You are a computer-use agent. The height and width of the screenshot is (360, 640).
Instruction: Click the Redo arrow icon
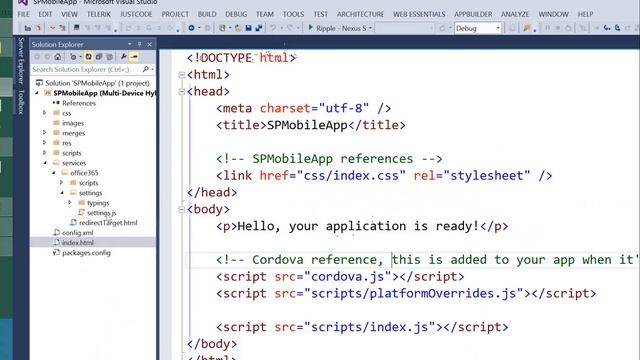[290, 28]
